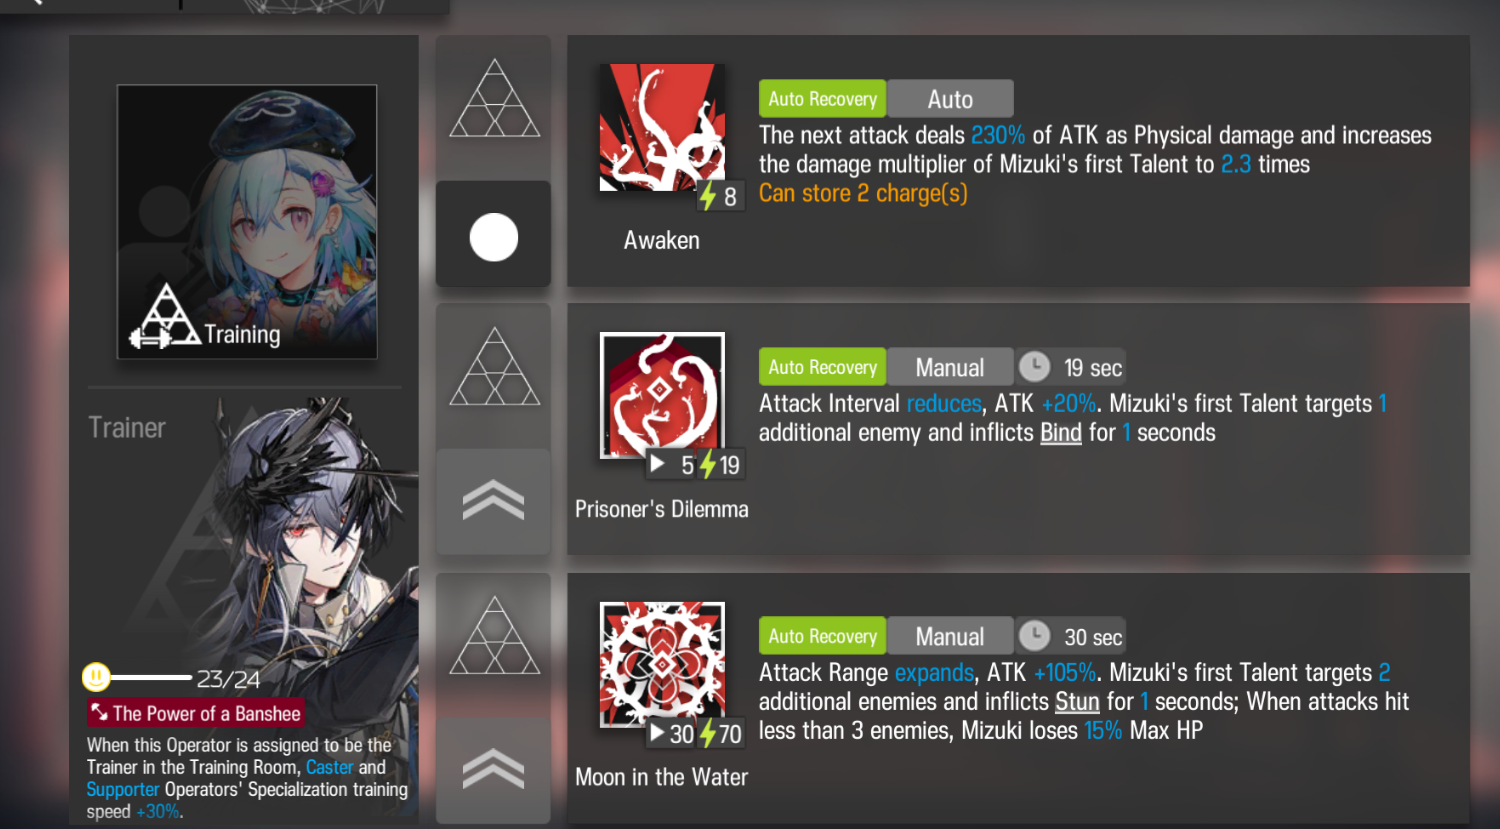Select the Awaken skill icon
Image resolution: width=1500 pixels, height=829 pixels.
tap(662, 128)
